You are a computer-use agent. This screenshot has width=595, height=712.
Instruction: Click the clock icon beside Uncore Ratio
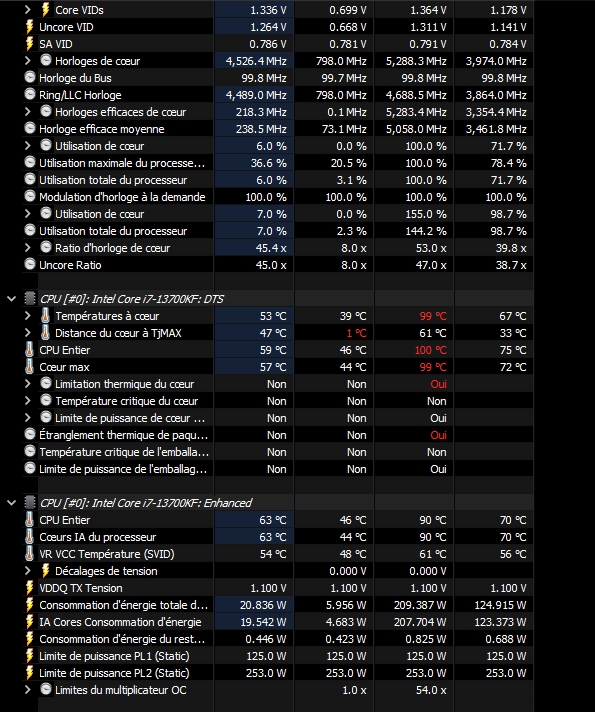30,264
